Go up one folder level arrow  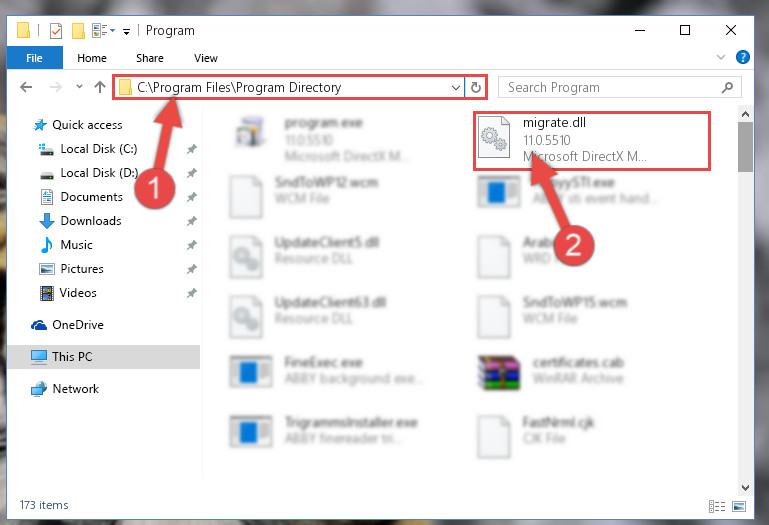(x=100, y=87)
